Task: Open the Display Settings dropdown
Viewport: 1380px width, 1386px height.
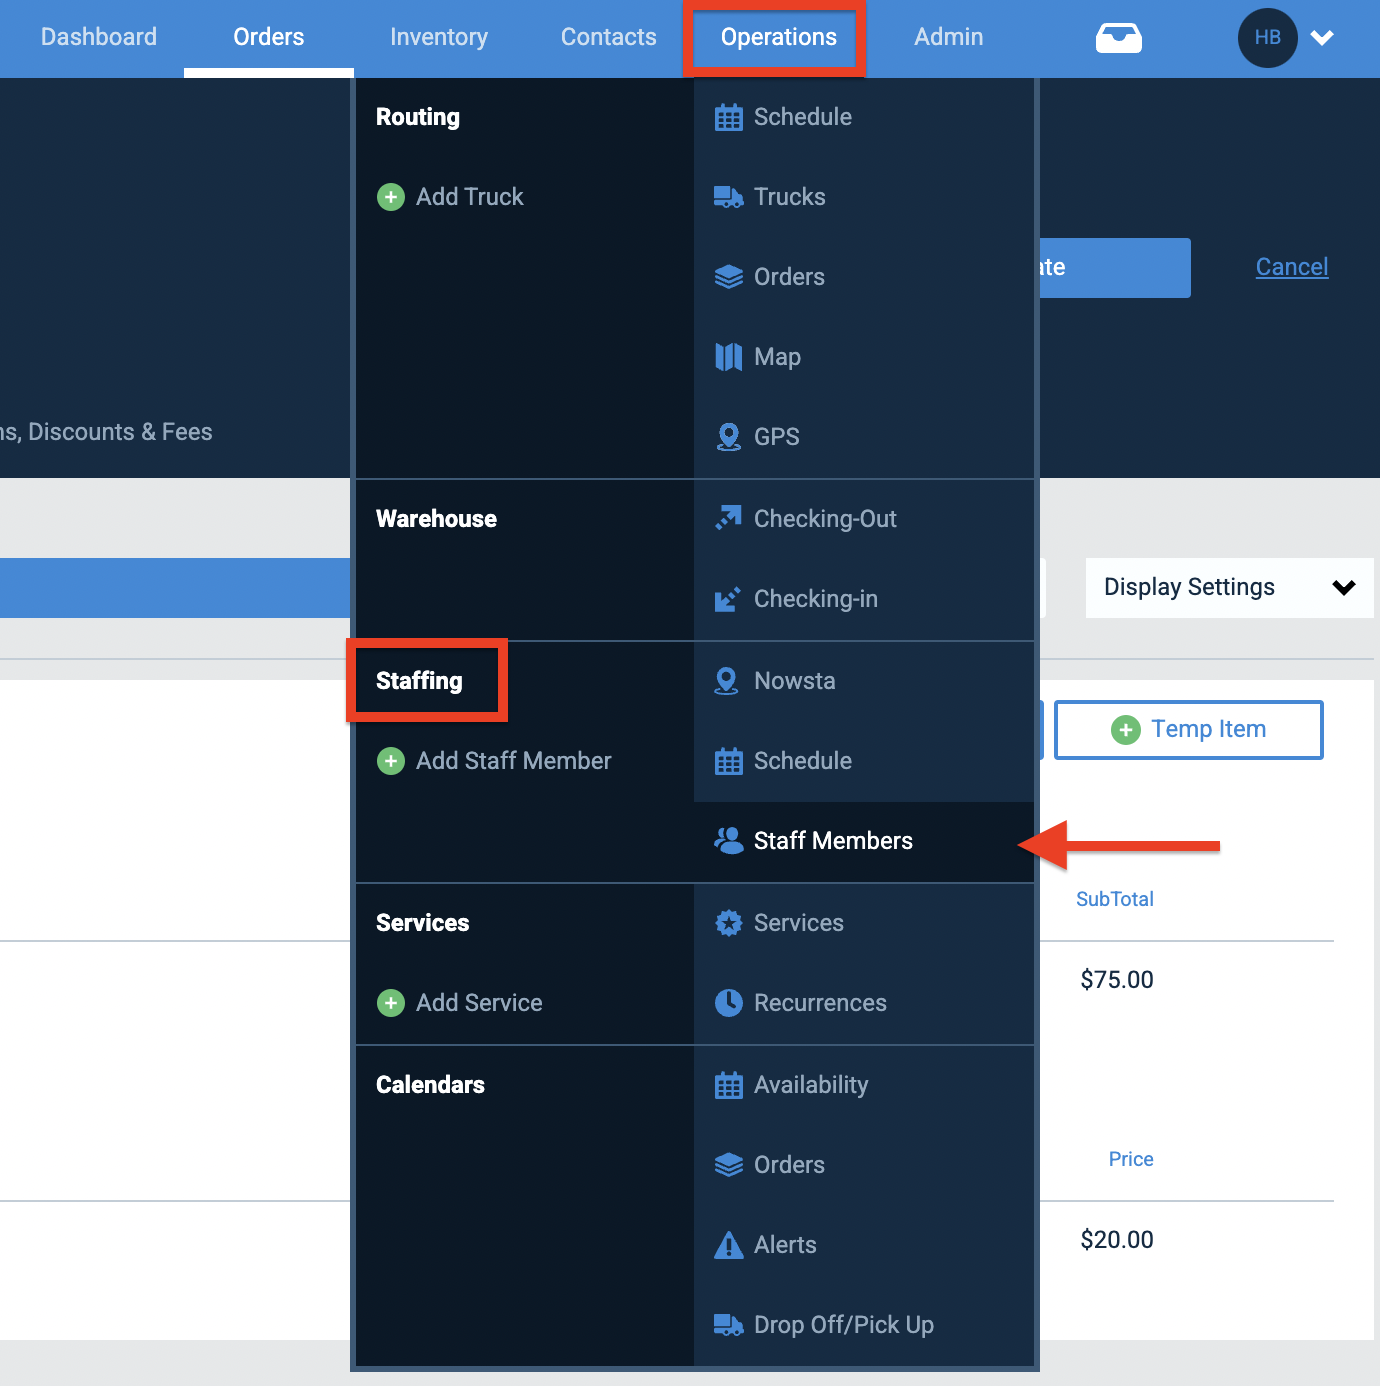Action: 1229,587
